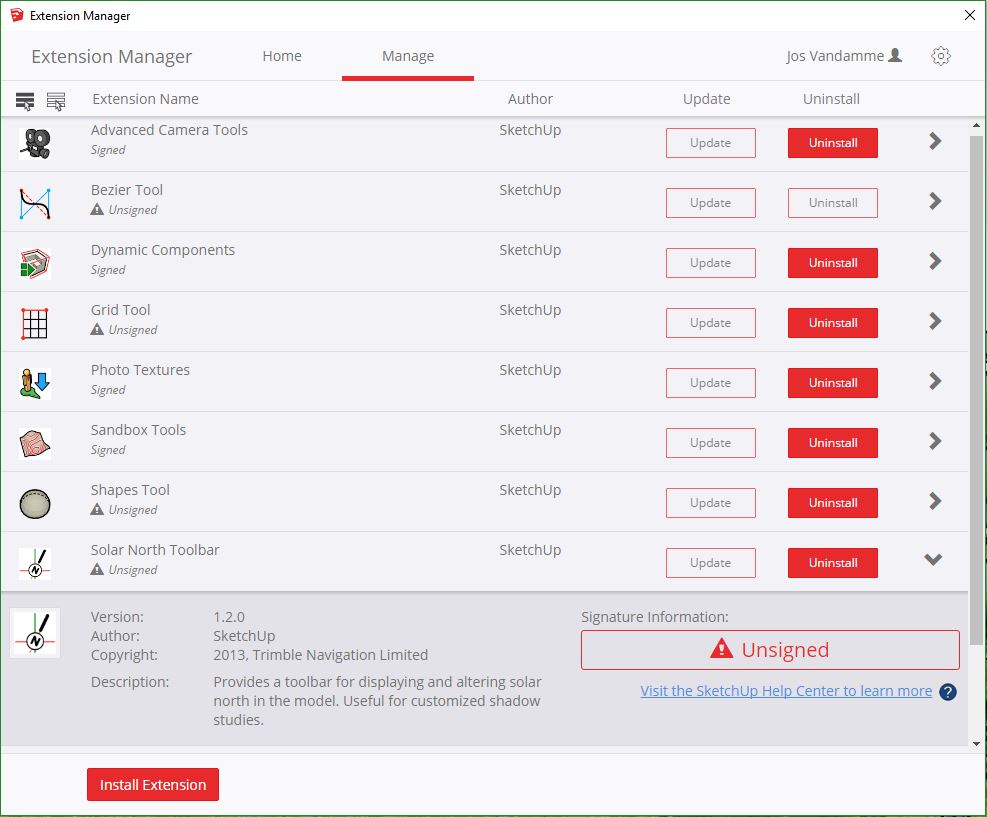Image resolution: width=987 pixels, height=817 pixels.
Task: Click Update for Dynamic Components
Action: point(711,262)
